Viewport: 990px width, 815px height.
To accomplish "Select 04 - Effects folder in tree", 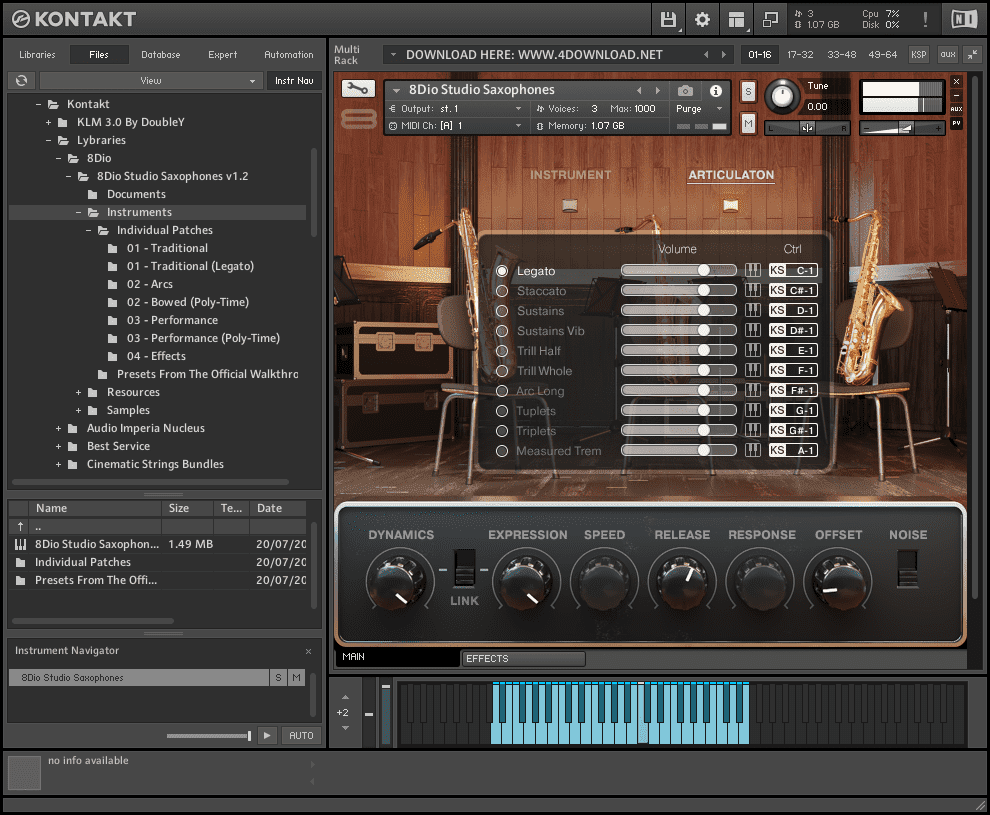I will [156, 356].
